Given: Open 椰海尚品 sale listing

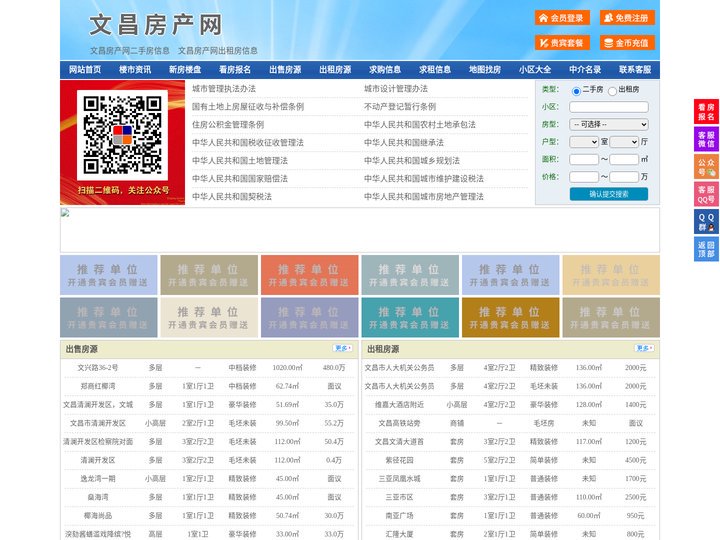Looking at the screenshot, I should [98, 516].
